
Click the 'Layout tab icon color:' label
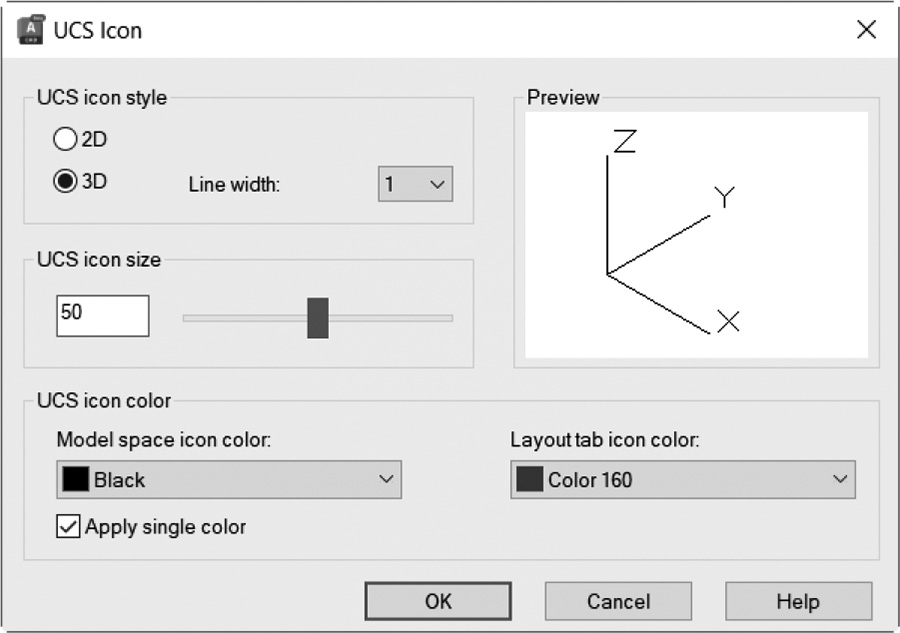[x=605, y=440]
